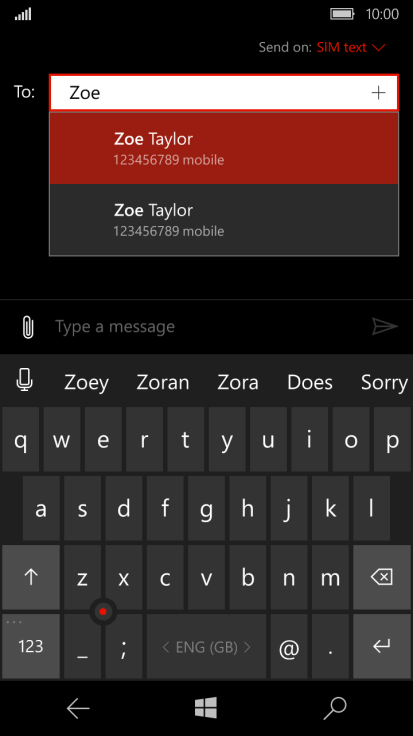Pick the Zoran word suggestion
Image resolution: width=413 pixels, height=736 pixels.
[x=163, y=383]
